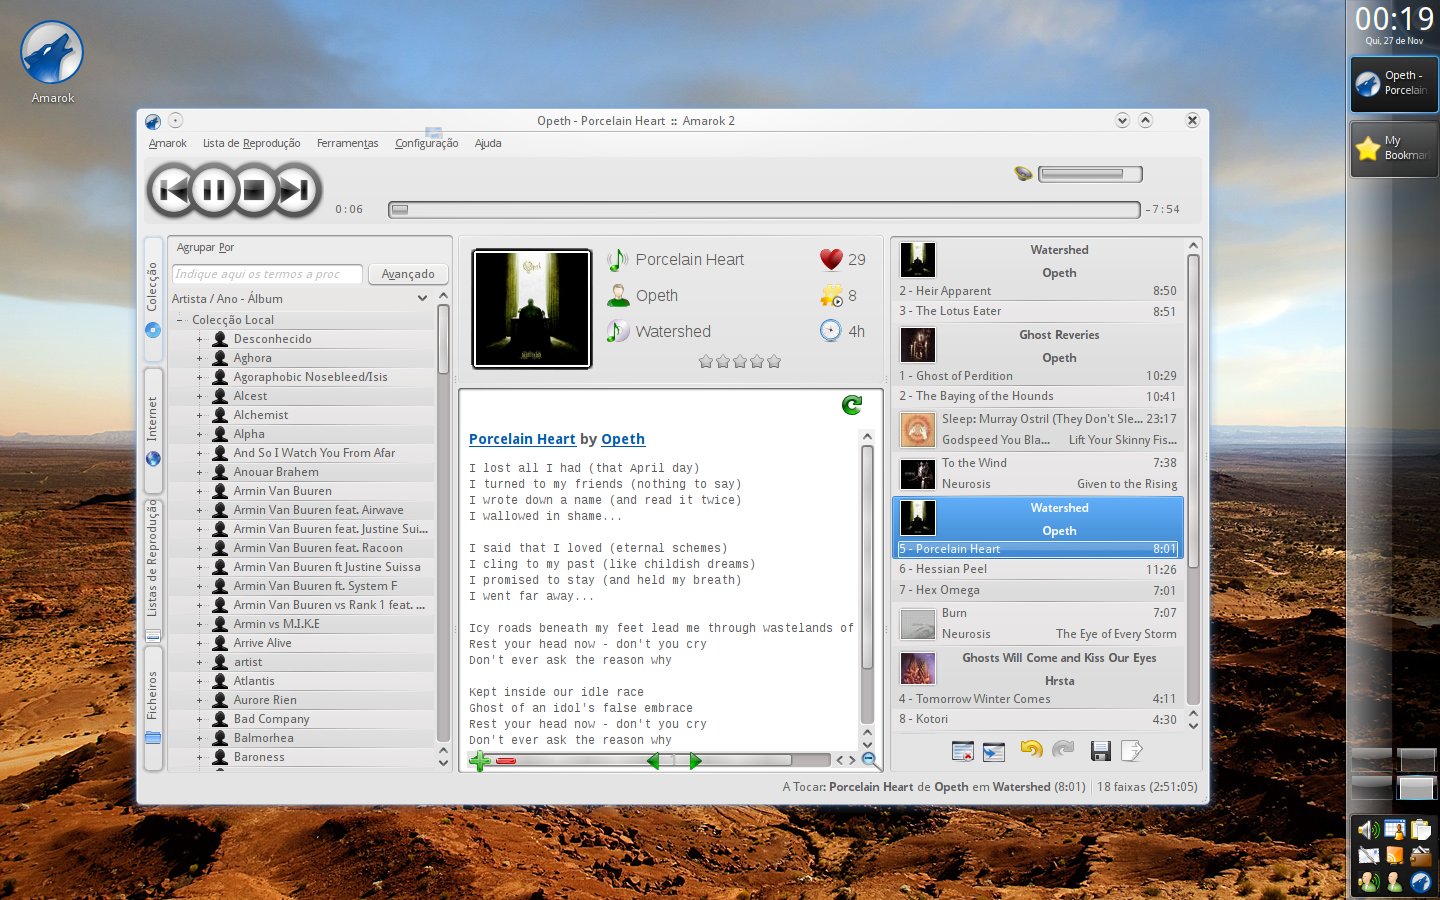The image size is (1440, 900).
Task: Clear the playlist
Action: [962, 750]
